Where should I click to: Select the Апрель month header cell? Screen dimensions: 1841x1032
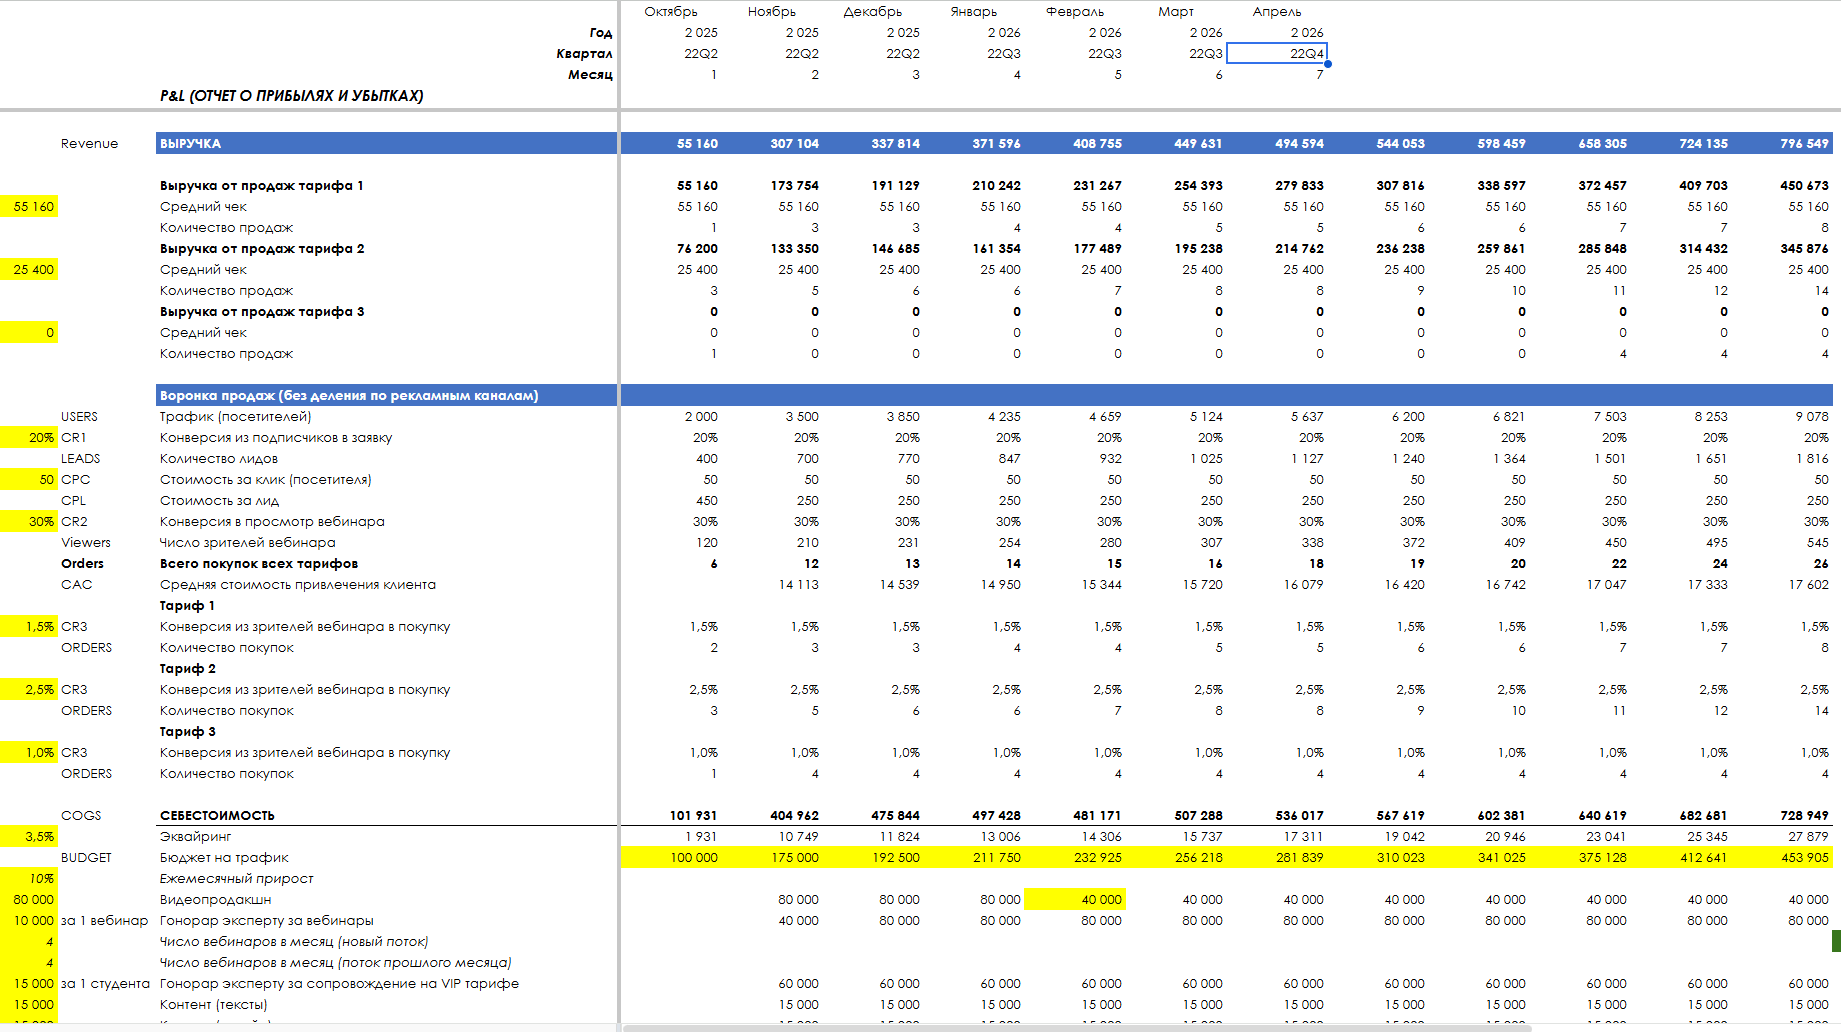(1277, 12)
